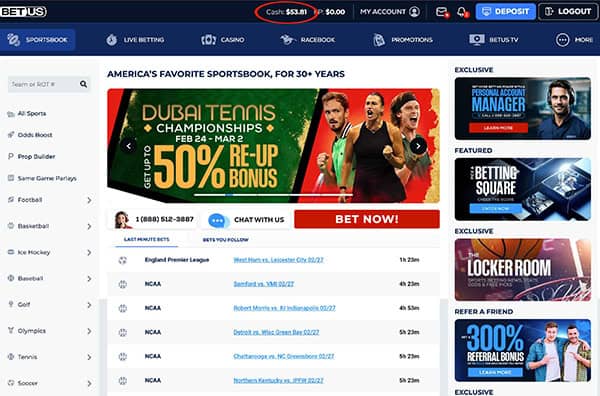Click the chat bubble icon
Viewport: 600px width, 396px height.
click(x=218, y=220)
